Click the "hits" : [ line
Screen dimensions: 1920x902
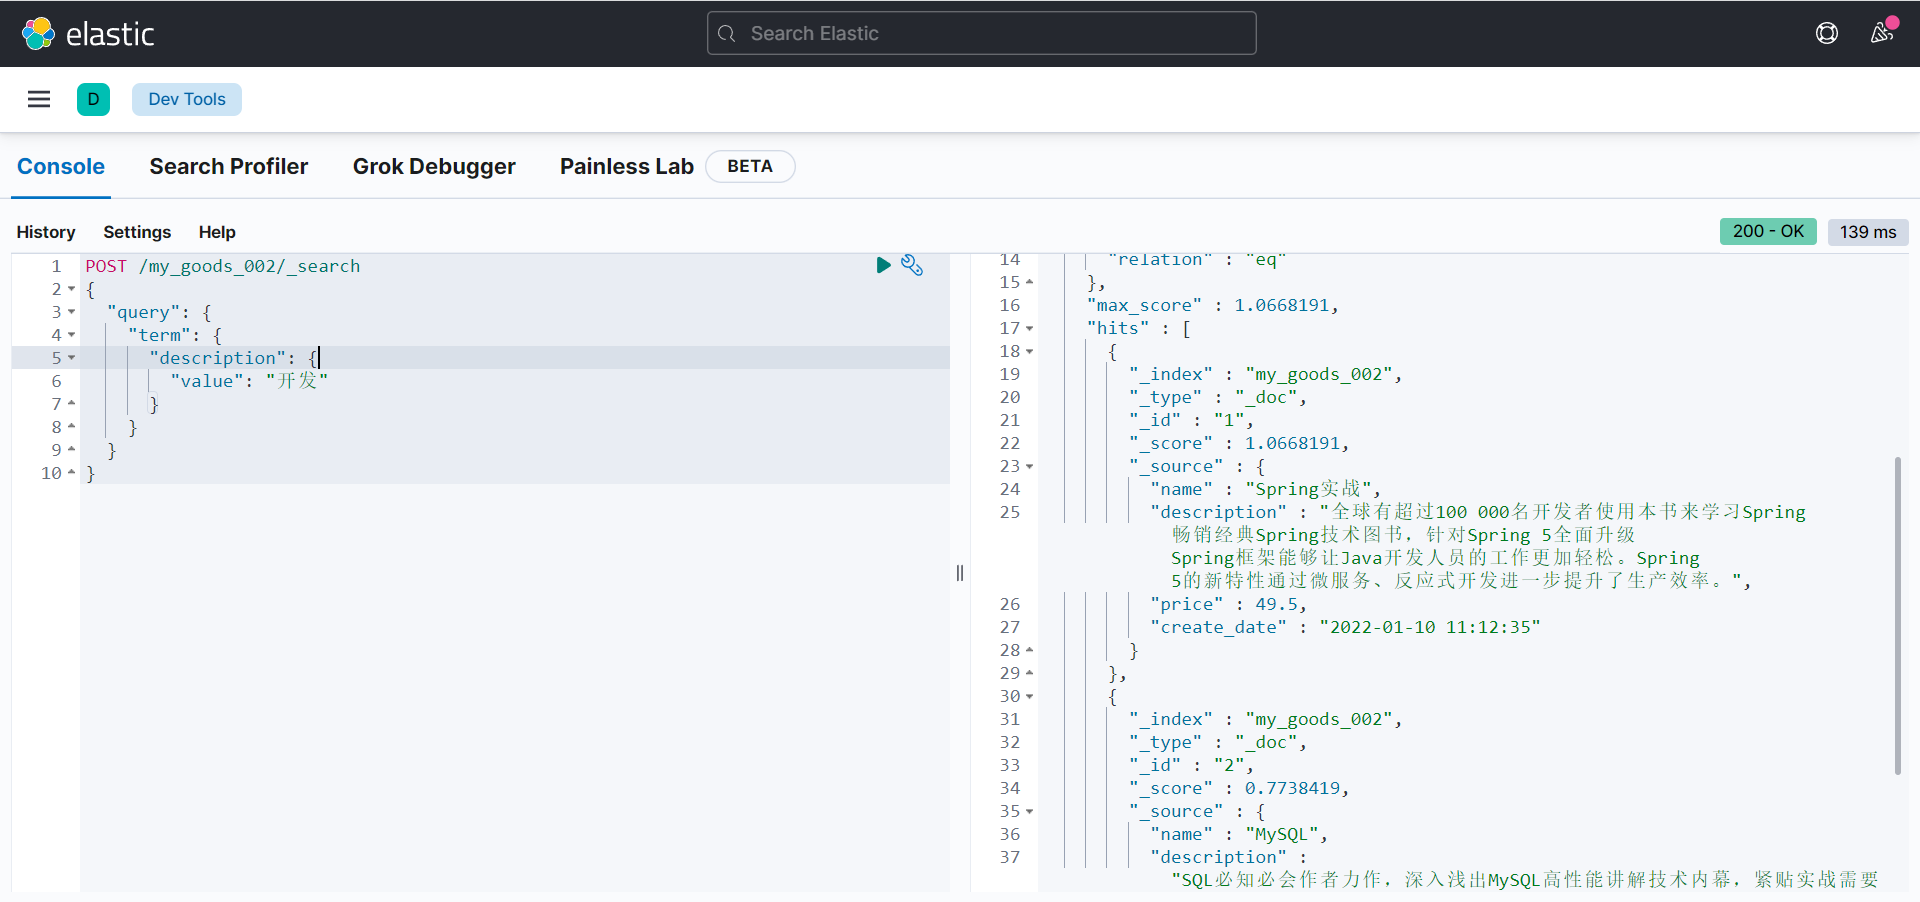(1138, 328)
